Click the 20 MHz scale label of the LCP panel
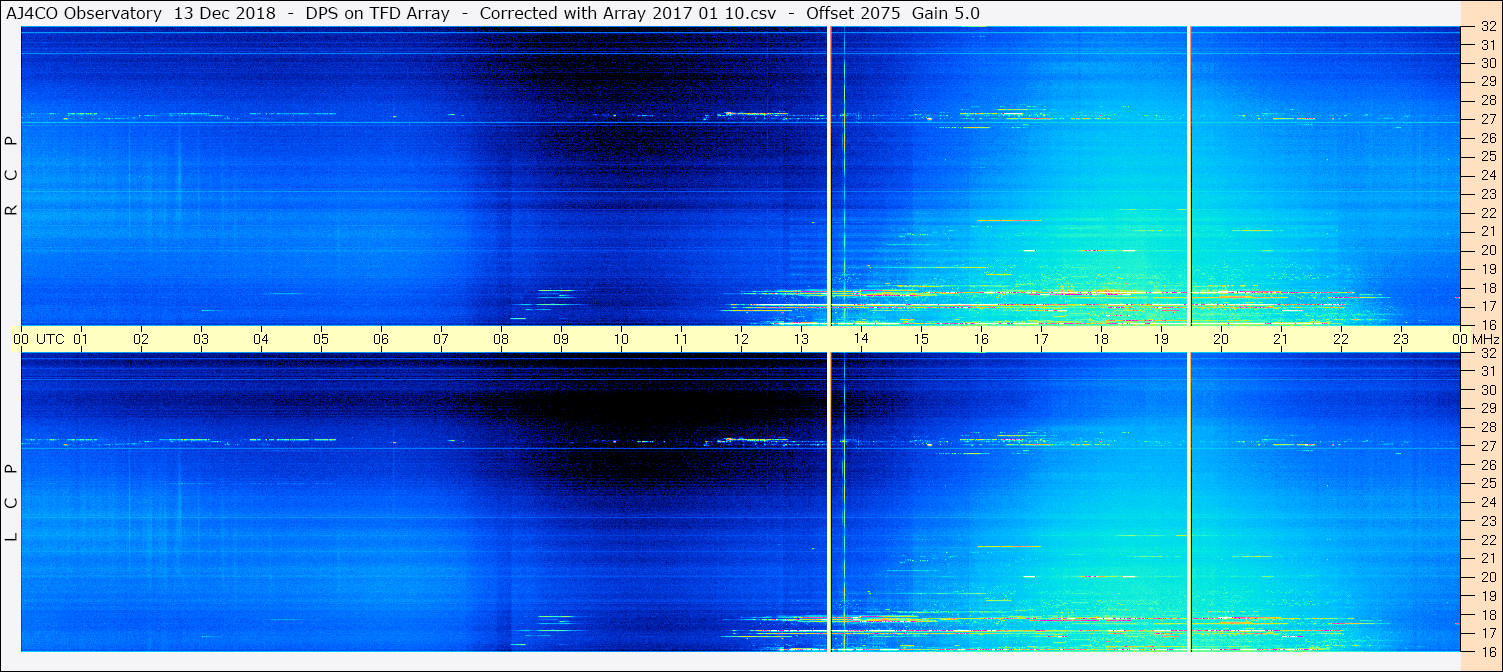The image size is (1503, 672). 1488,577
